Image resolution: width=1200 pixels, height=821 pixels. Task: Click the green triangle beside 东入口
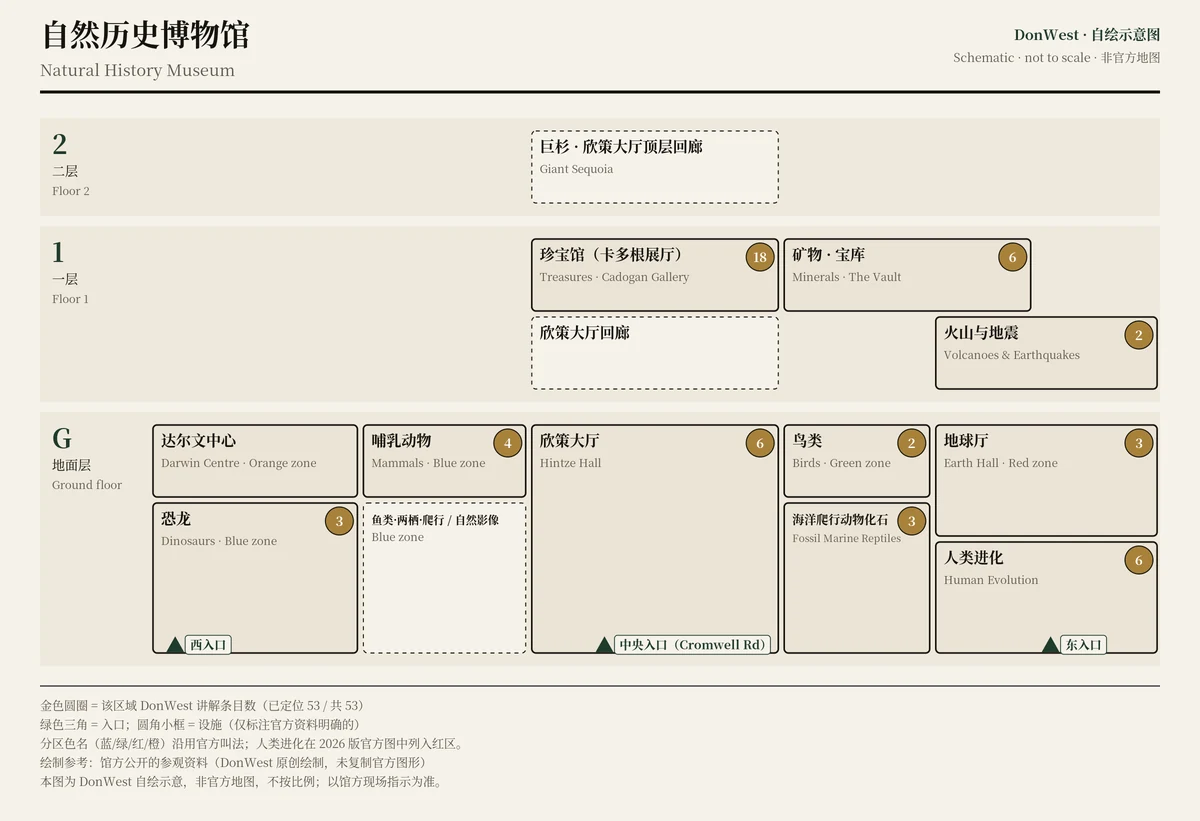1050,645
